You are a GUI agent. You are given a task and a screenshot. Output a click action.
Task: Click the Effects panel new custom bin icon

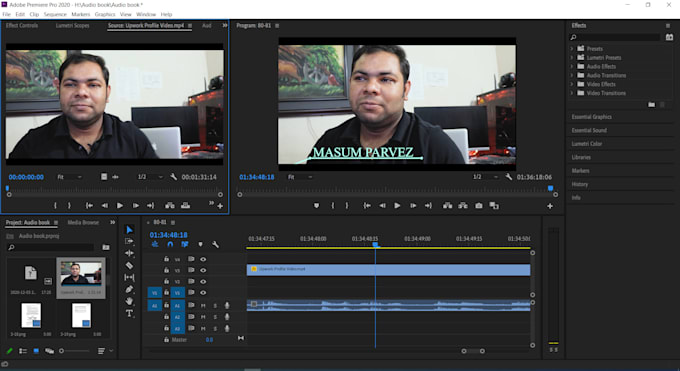pos(651,105)
